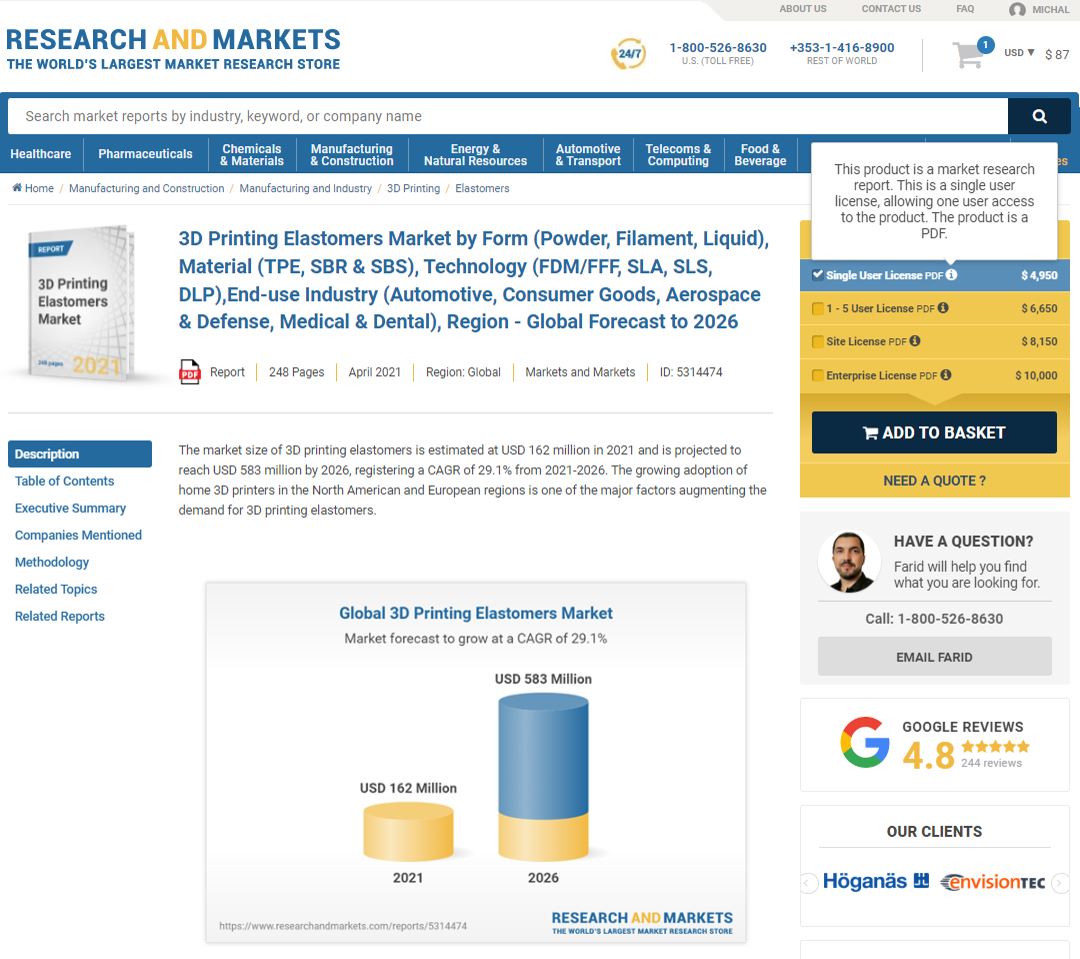Click the market reports search field
The height and width of the screenshot is (959, 1080).
[507, 116]
